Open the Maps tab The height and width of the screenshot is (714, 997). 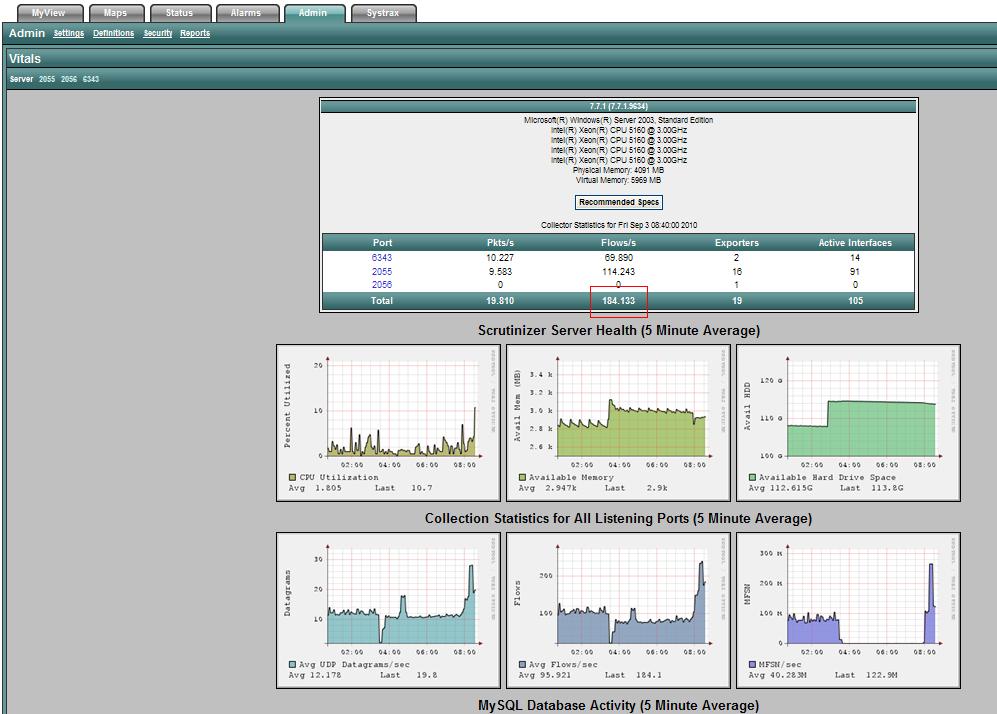pyautogui.click(x=116, y=13)
